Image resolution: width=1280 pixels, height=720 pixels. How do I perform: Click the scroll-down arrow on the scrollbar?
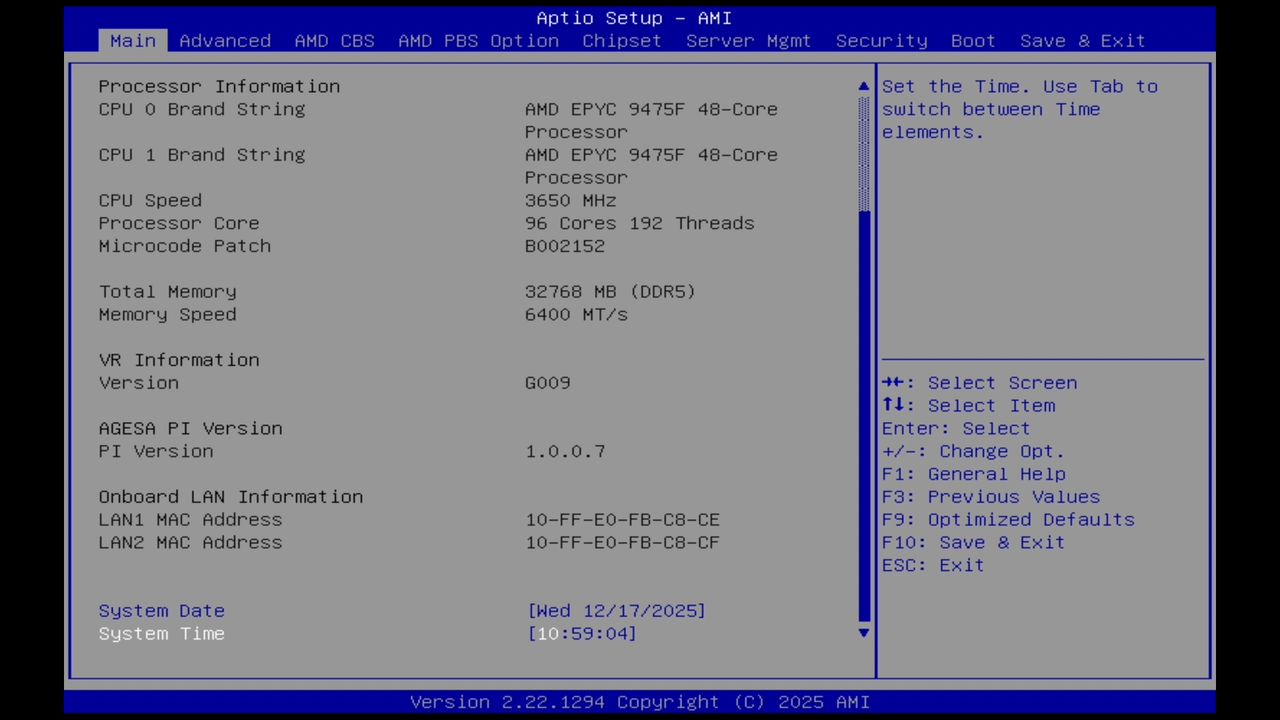click(863, 633)
